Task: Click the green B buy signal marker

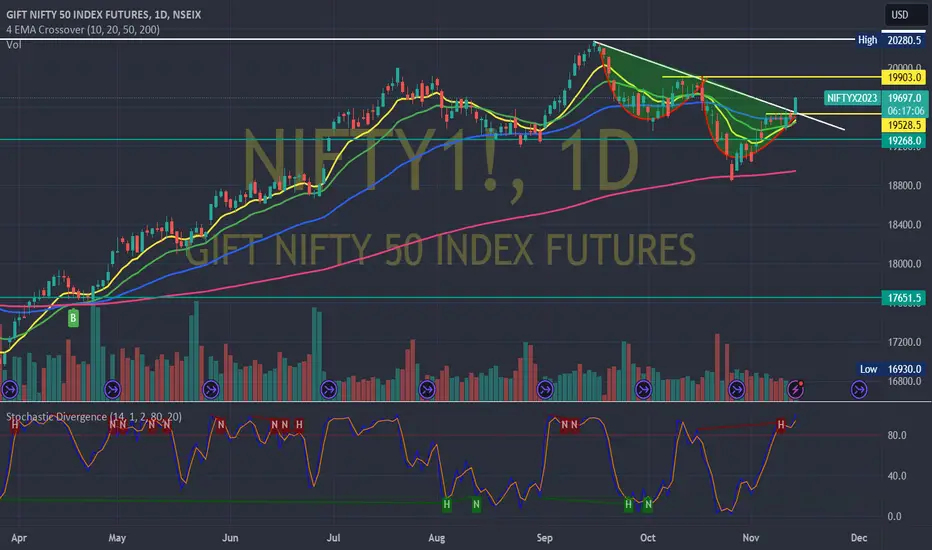Action: [x=73, y=318]
